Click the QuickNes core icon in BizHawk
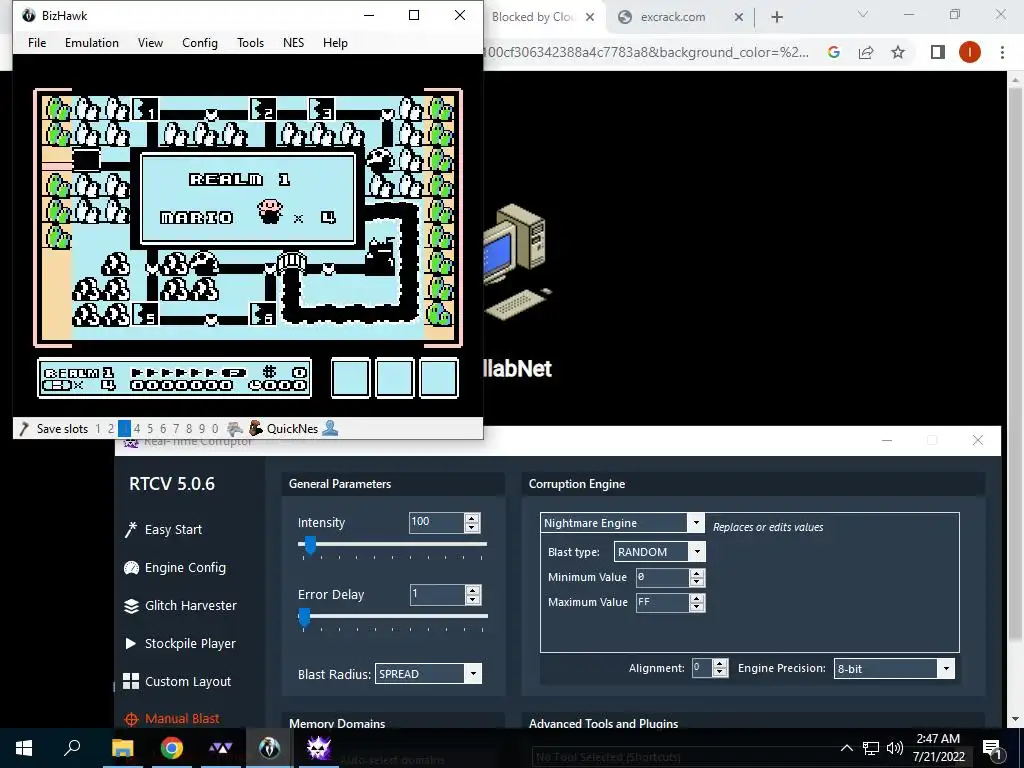Viewport: 1024px width, 768px height. pos(255,428)
